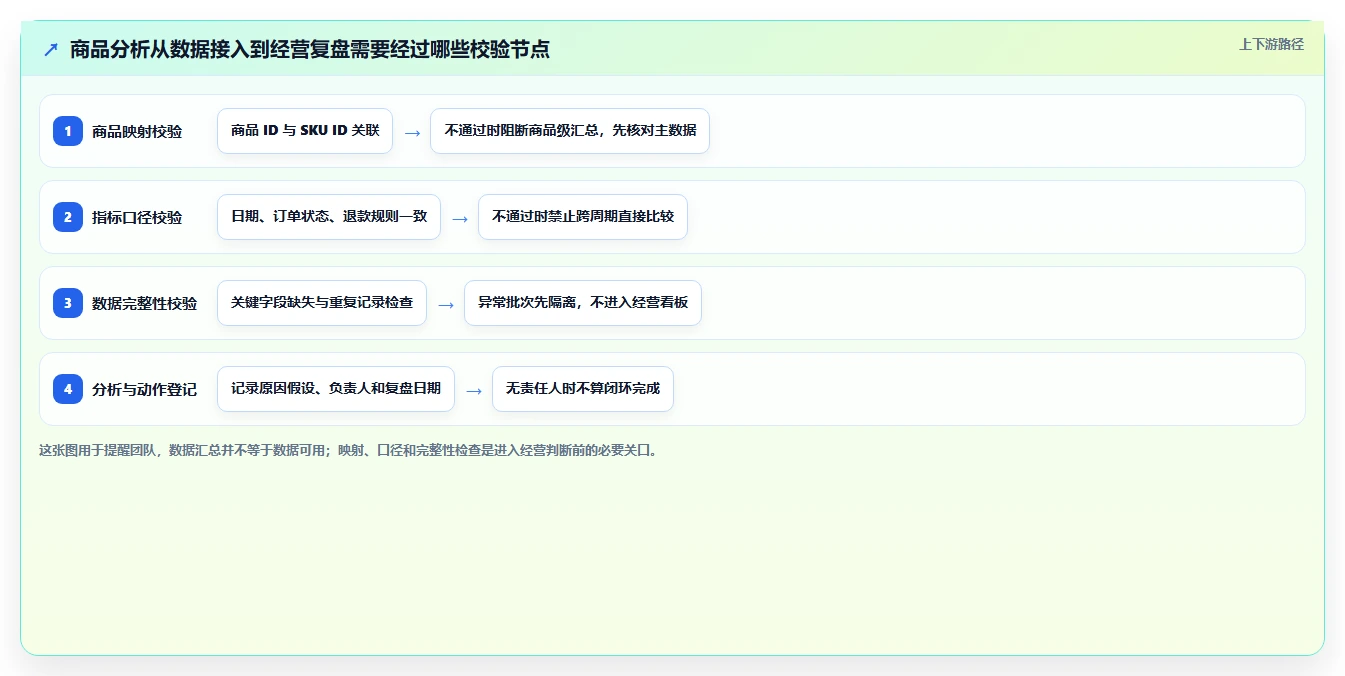Click the 日期、订单状态、退款规则一致 box
1345x676 pixels.
(329, 217)
